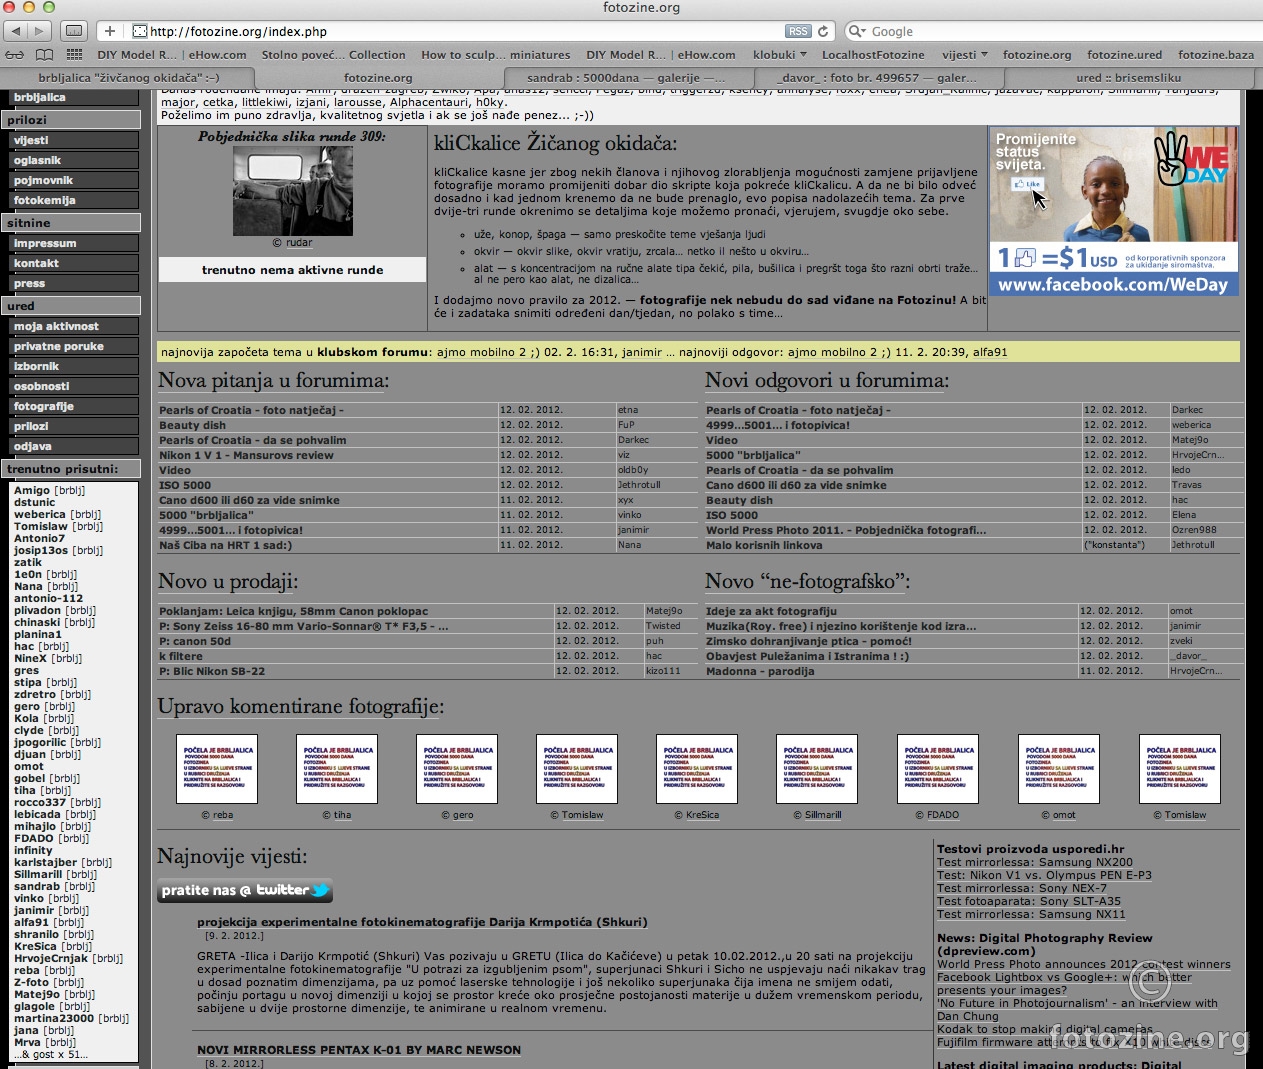
Task: Open 'Madonna - parodija' topic
Action: pyautogui.click(x=760, y=671)
